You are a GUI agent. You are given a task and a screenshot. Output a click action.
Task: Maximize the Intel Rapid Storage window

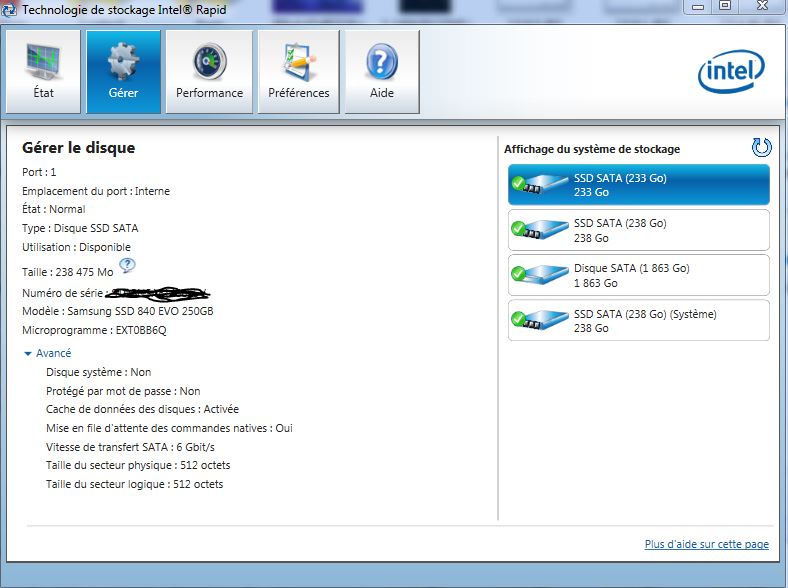point(725,6)
